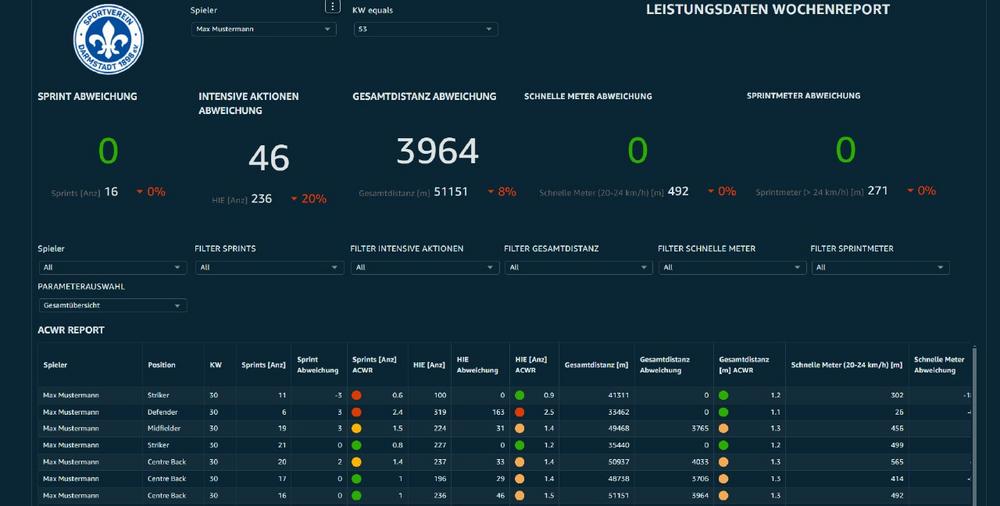Sort by the Position column header
Image resolution: width=1000 pixels, height=506 pixels.
pyautogui.click(x=161, y=365)
